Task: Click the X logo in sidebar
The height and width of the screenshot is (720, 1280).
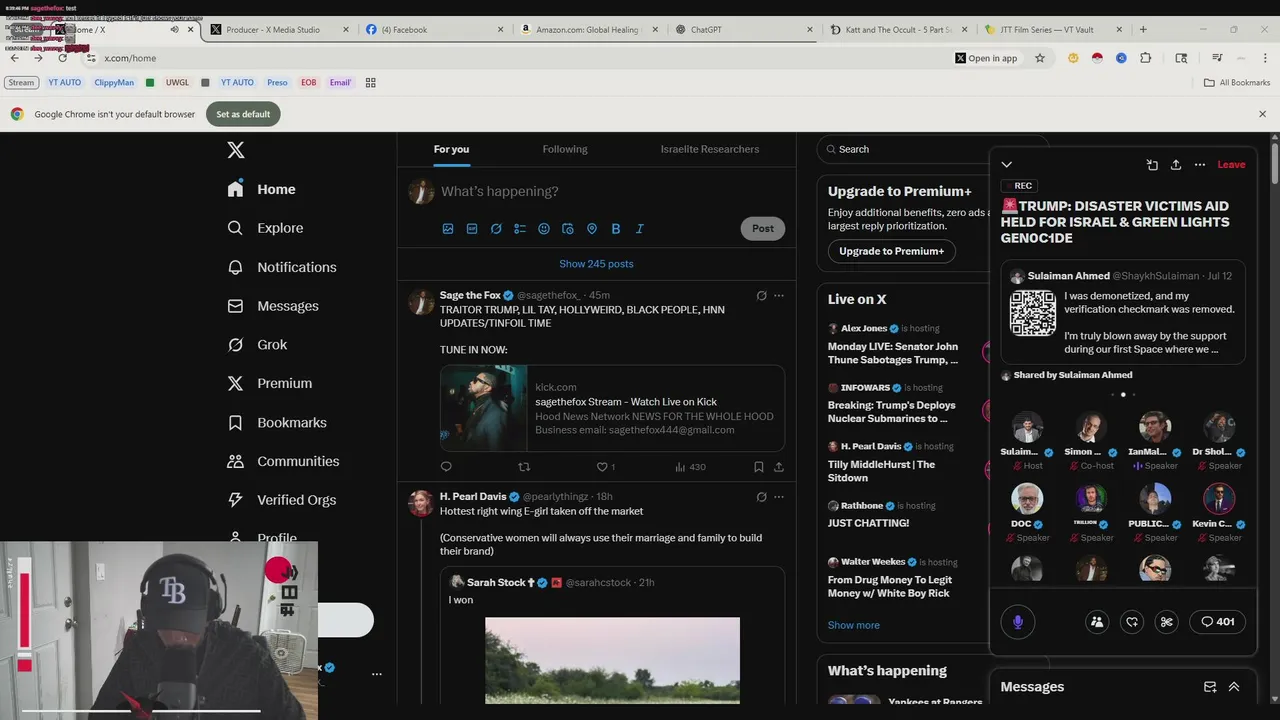Action: point(236,150)
